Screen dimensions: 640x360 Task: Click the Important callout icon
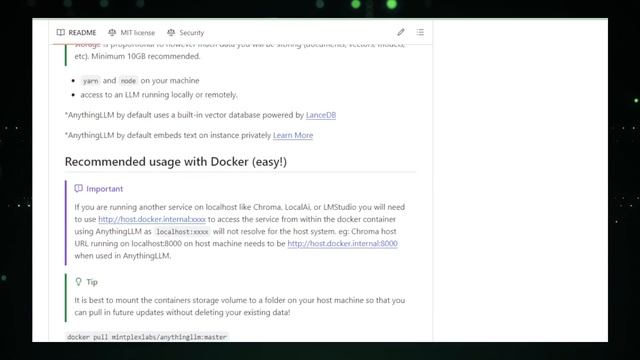click(78, 188)
